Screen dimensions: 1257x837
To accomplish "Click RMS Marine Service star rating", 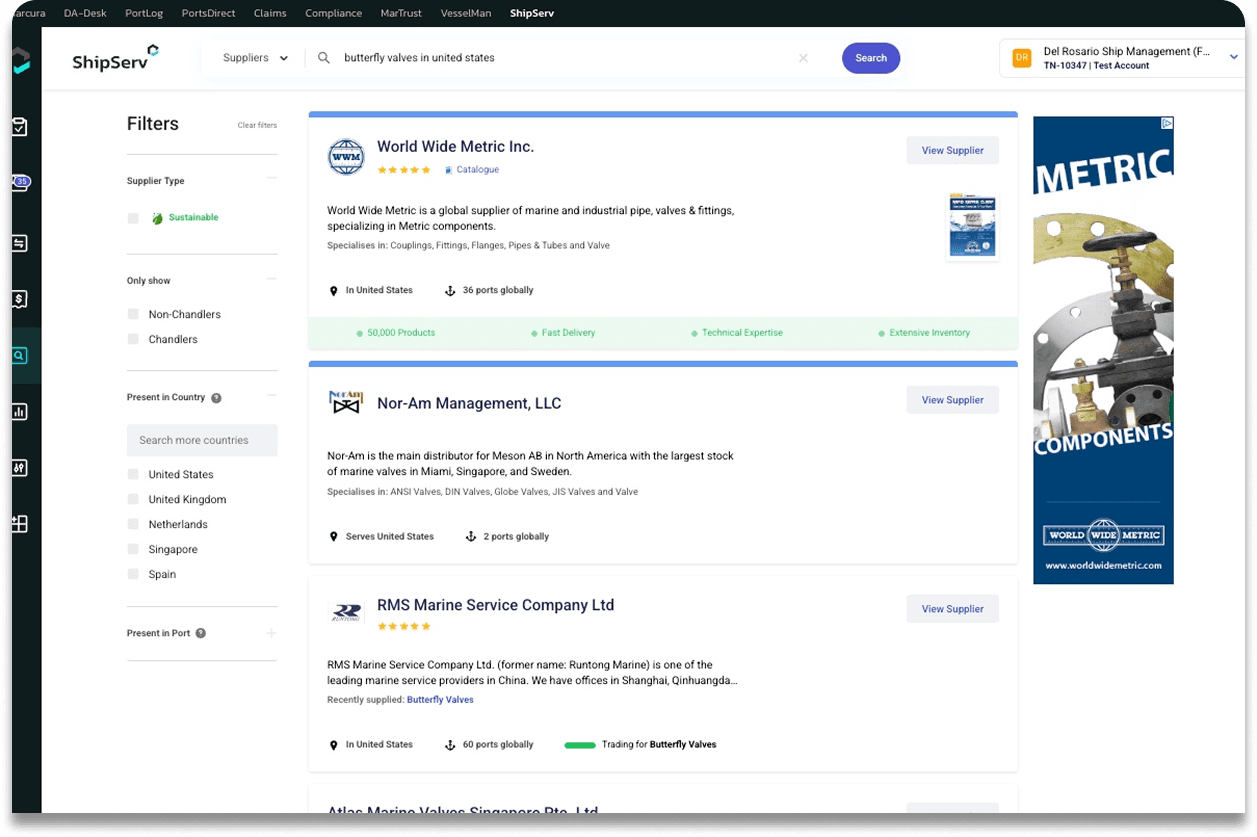I will point(404,627).
